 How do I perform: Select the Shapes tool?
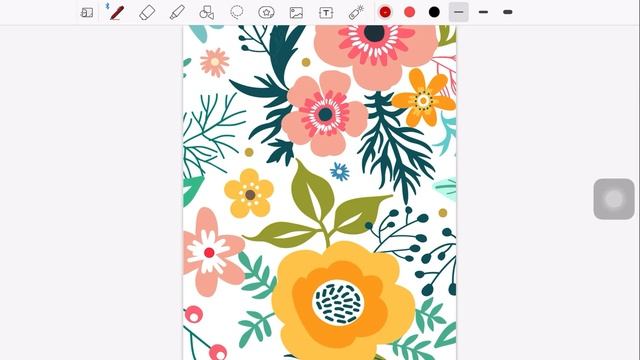(207, 13)
